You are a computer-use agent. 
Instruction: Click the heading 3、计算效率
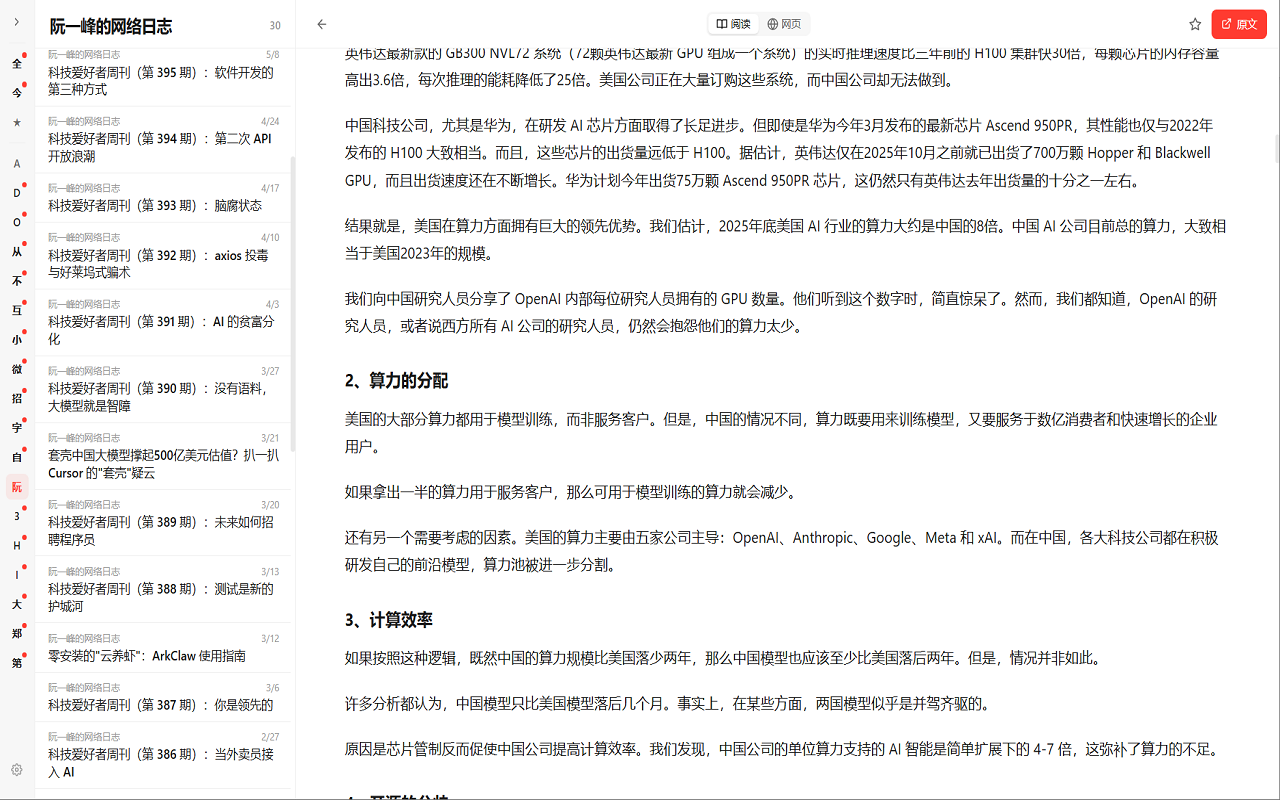click(388, 620)
